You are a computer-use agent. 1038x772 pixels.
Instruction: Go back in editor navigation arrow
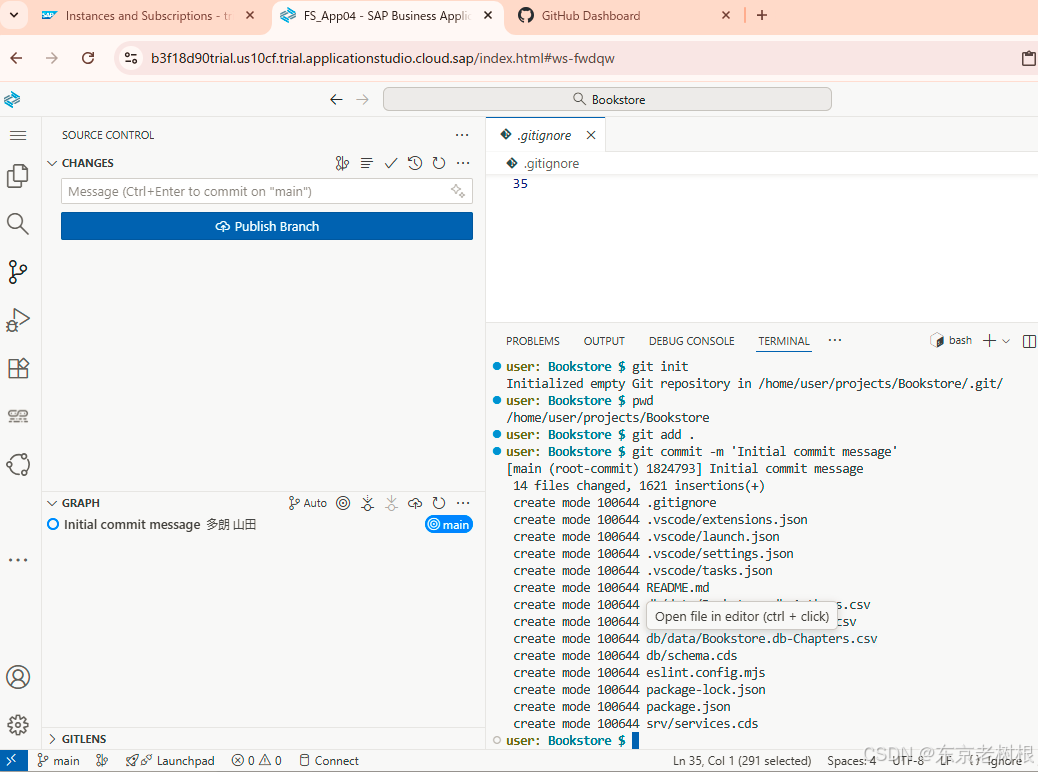336,99
